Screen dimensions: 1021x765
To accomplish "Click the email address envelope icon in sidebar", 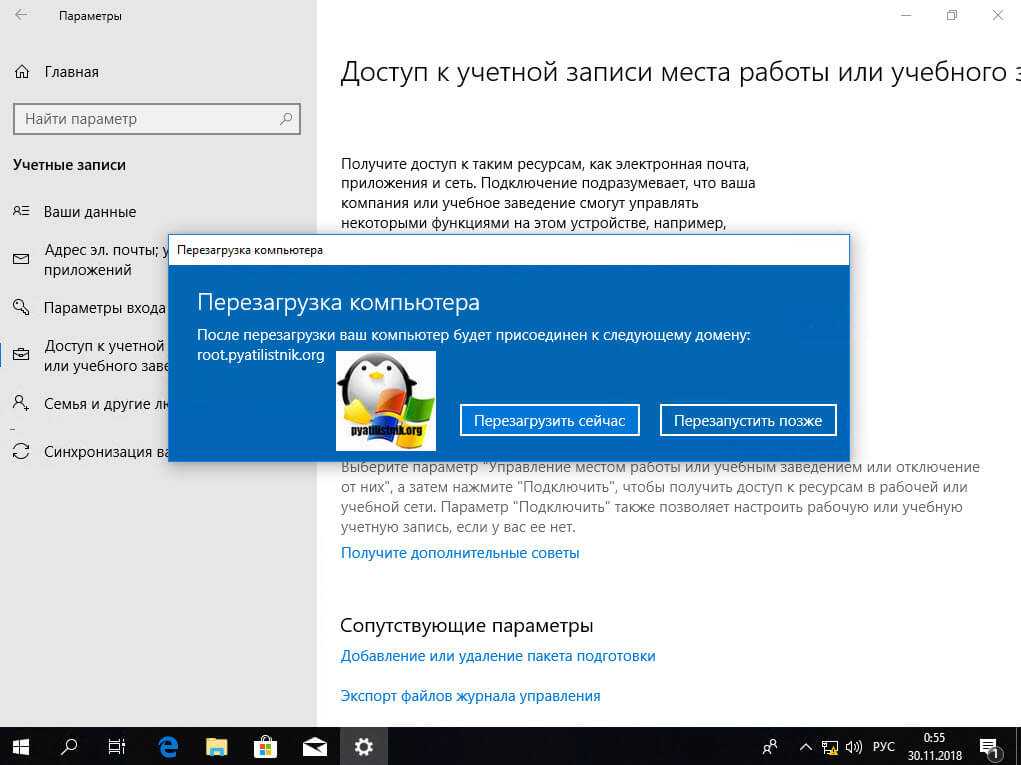I will 21,260.
